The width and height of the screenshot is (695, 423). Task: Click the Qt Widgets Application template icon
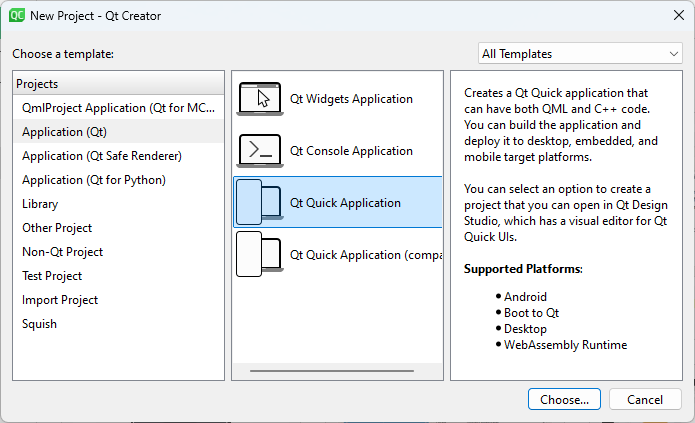260,99
